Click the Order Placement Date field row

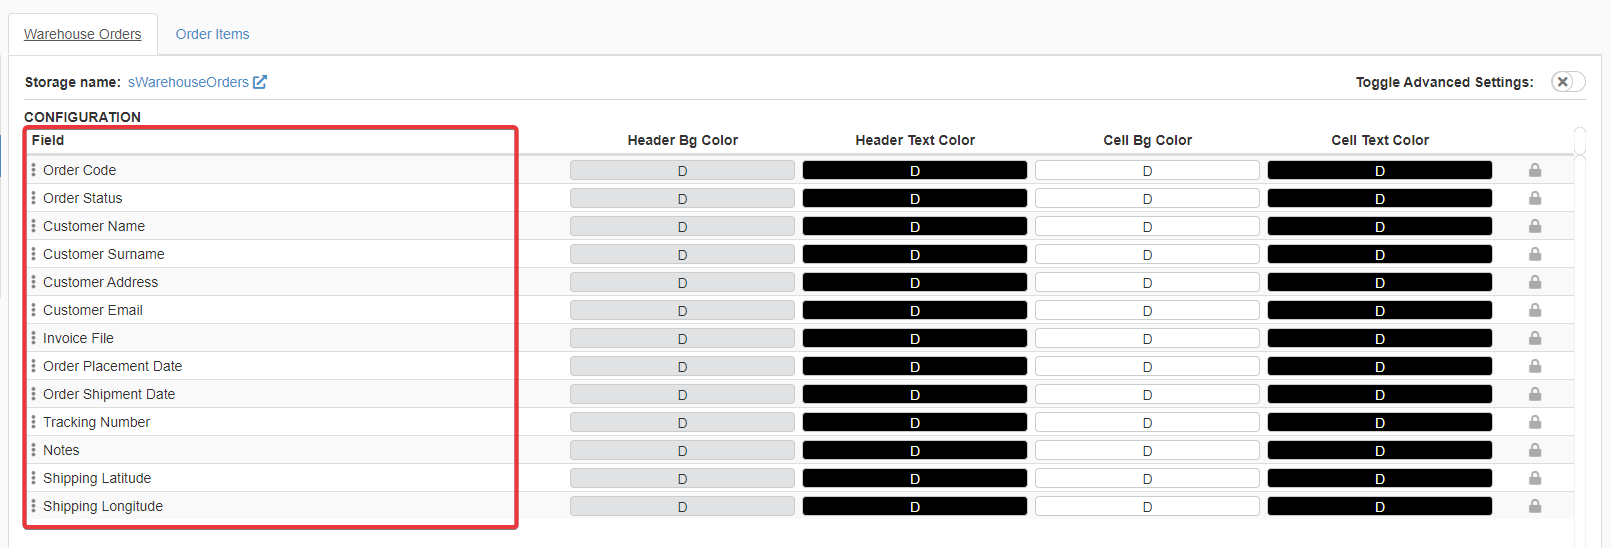point(112,366)
